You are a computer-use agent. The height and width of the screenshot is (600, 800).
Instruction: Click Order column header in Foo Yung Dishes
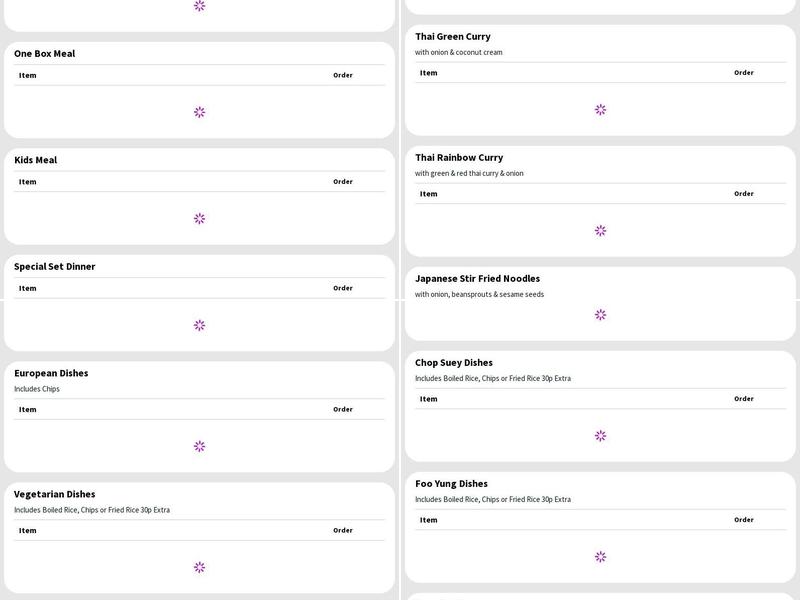pos(744,520)
